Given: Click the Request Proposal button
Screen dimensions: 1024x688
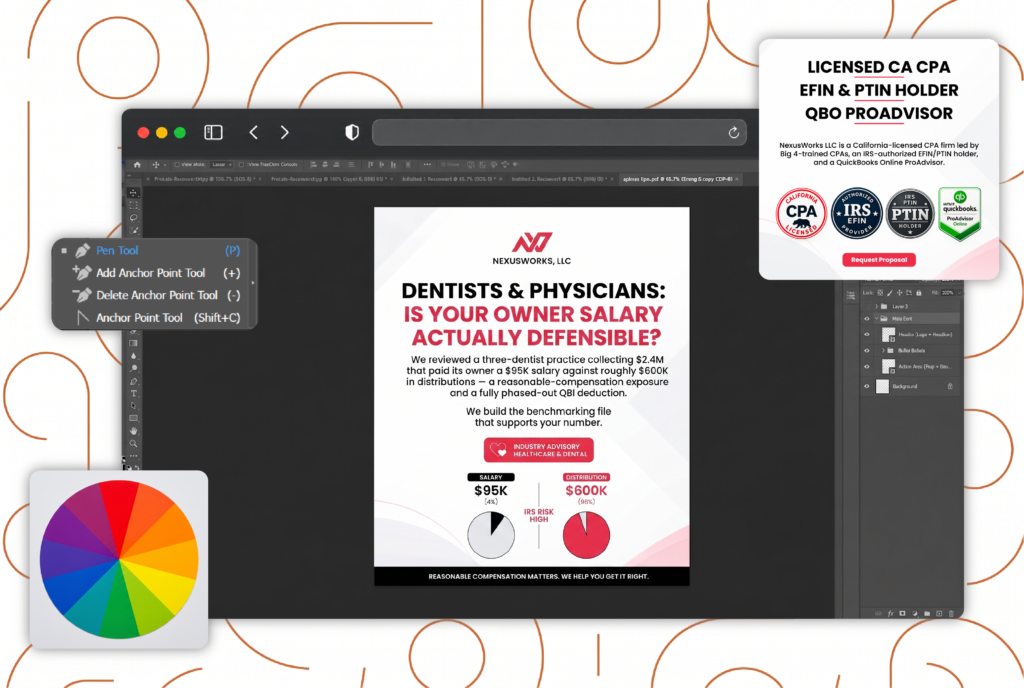Looking at the screenshot, I should (x=878, y=260).
